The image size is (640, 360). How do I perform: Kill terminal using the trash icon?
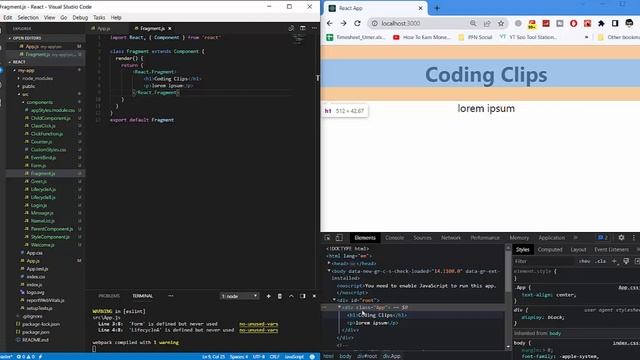click(x=280, y=296)
